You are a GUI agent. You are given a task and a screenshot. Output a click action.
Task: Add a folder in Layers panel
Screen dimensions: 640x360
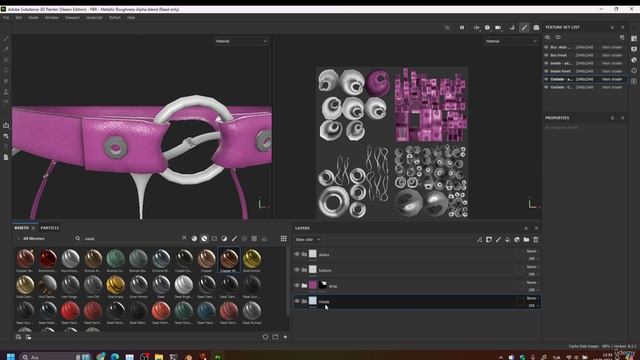[x=527, y=240]
